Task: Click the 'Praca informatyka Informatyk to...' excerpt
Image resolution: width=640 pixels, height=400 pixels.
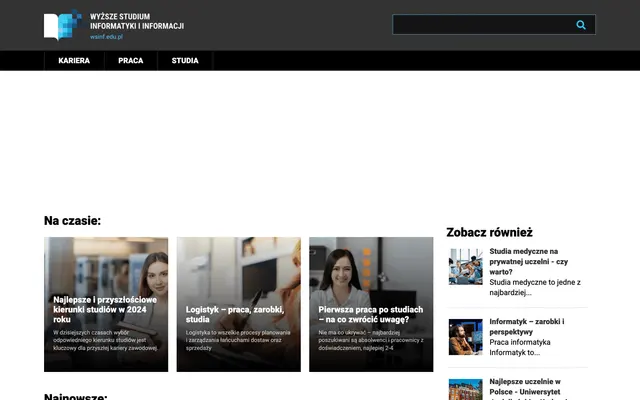Action: tap(520, 347)
